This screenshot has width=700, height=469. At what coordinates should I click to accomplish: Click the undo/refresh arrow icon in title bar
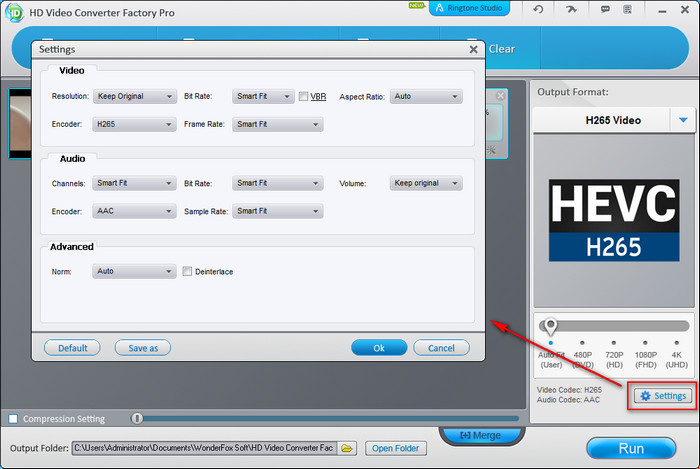[538, 9]
